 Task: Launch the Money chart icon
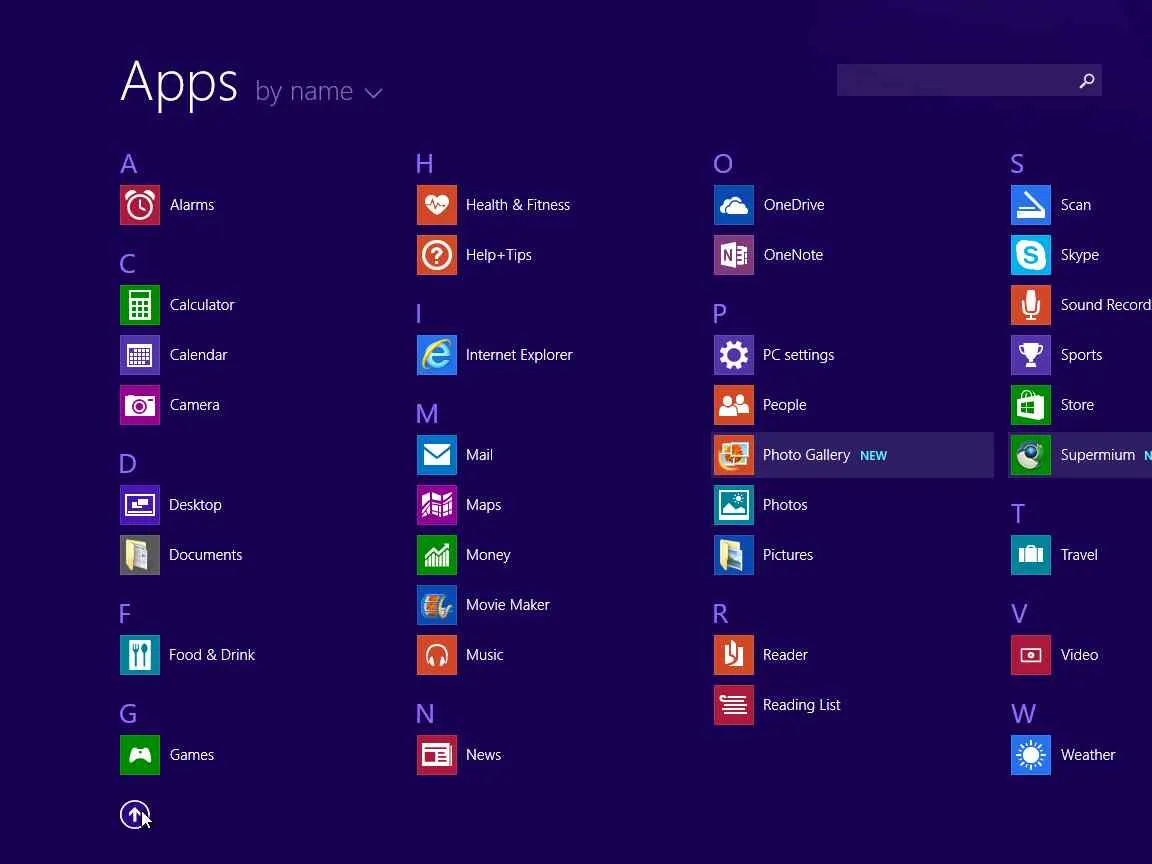coord(436,555)
